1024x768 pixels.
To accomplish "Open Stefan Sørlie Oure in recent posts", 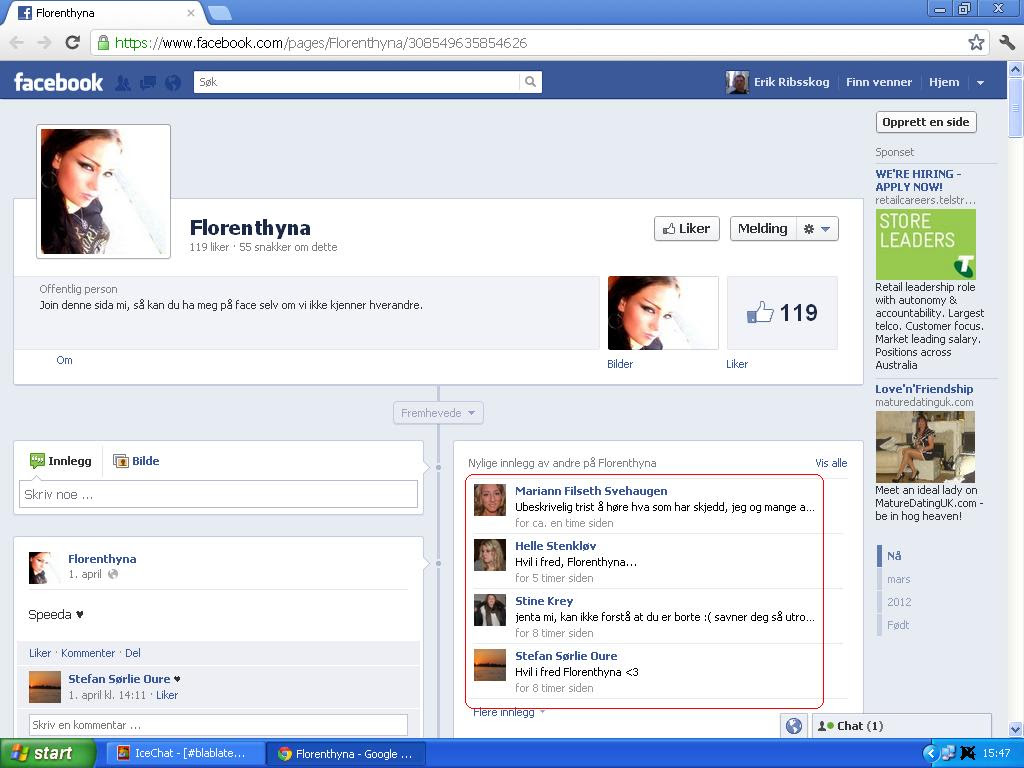I will pos(566,656).
